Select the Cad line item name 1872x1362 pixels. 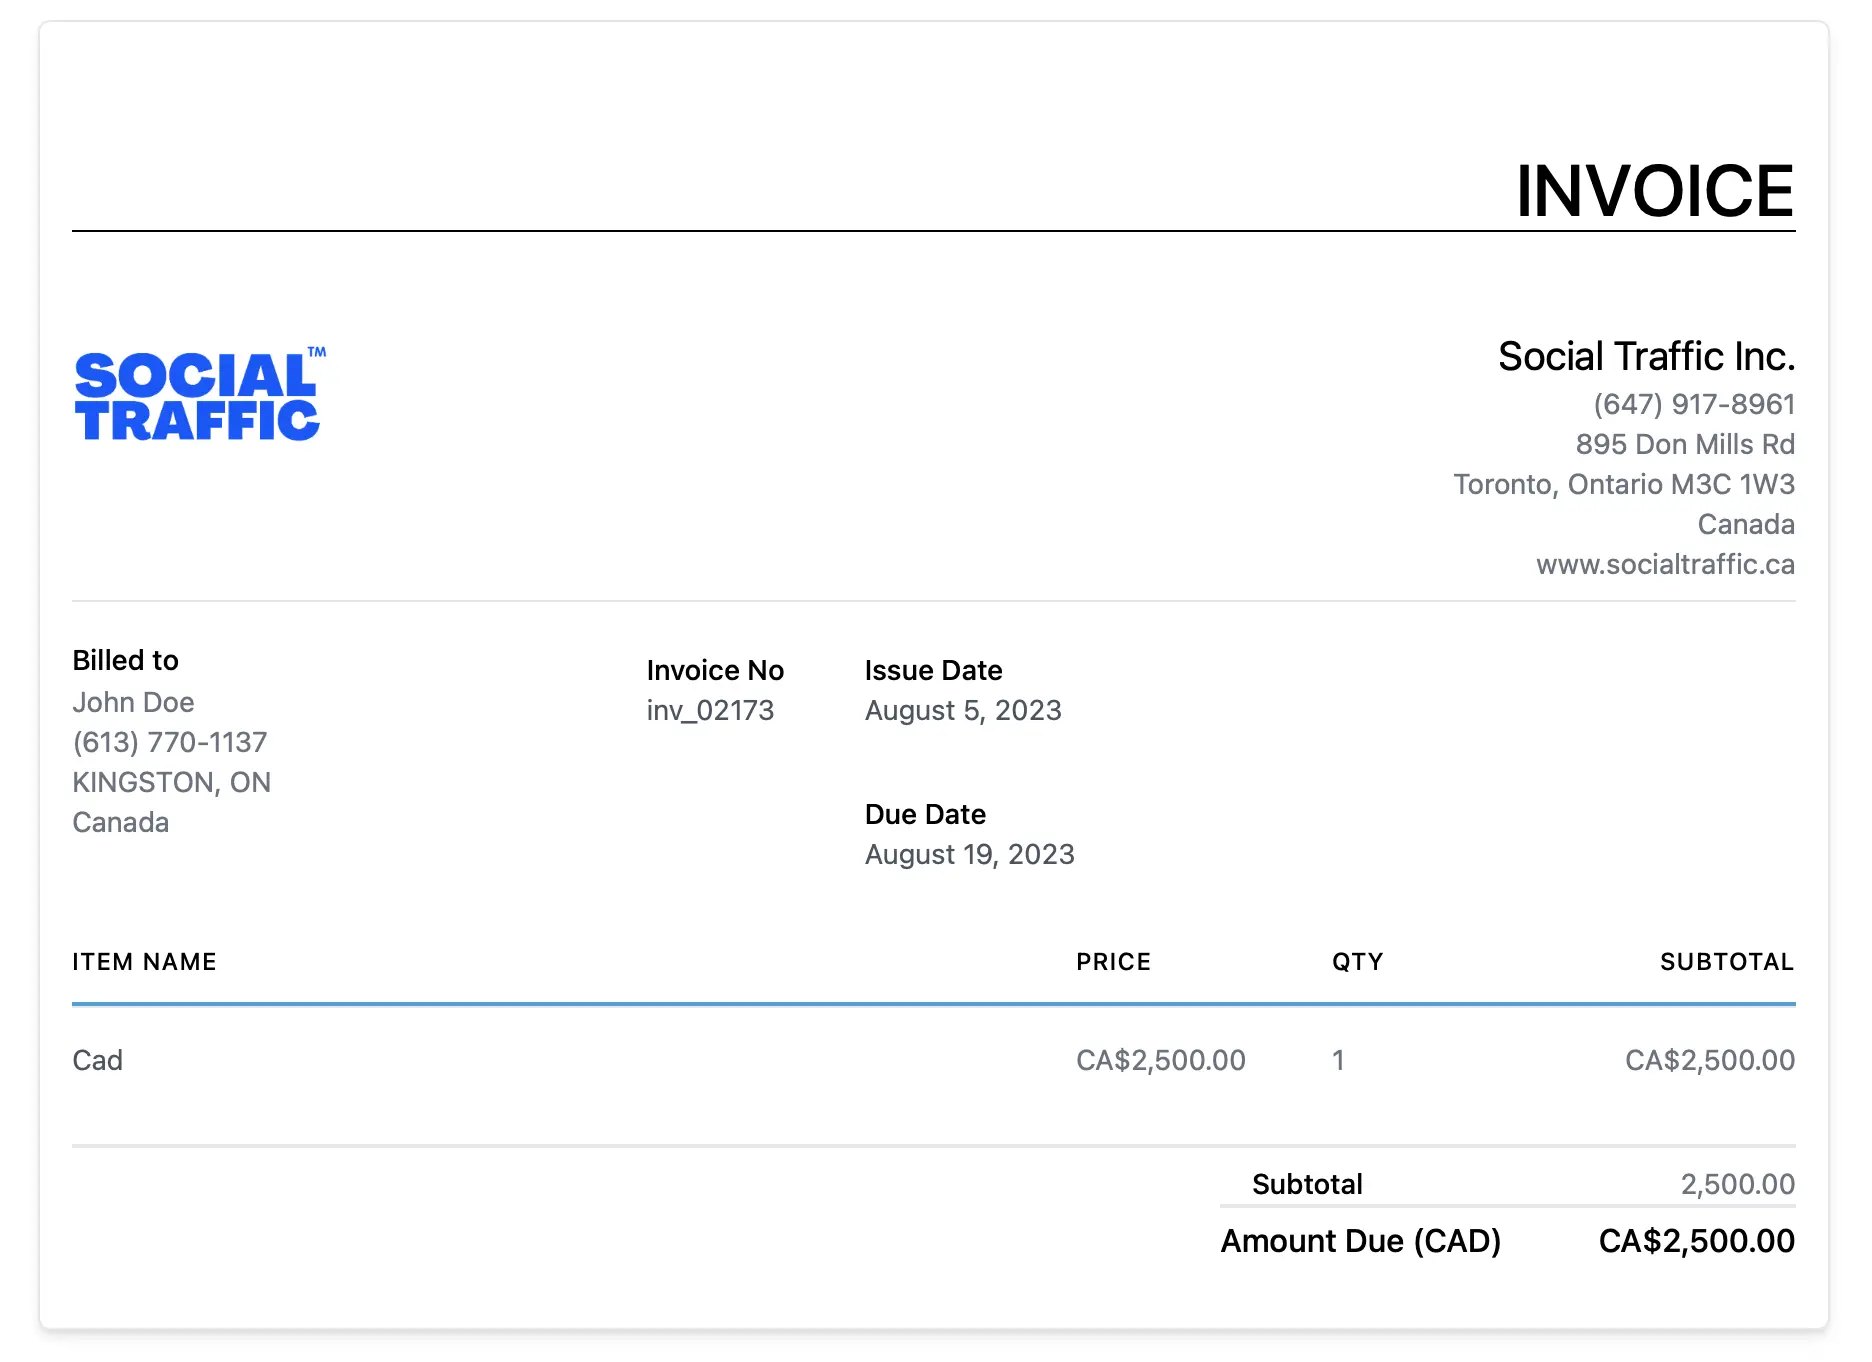click(98, 1061)
